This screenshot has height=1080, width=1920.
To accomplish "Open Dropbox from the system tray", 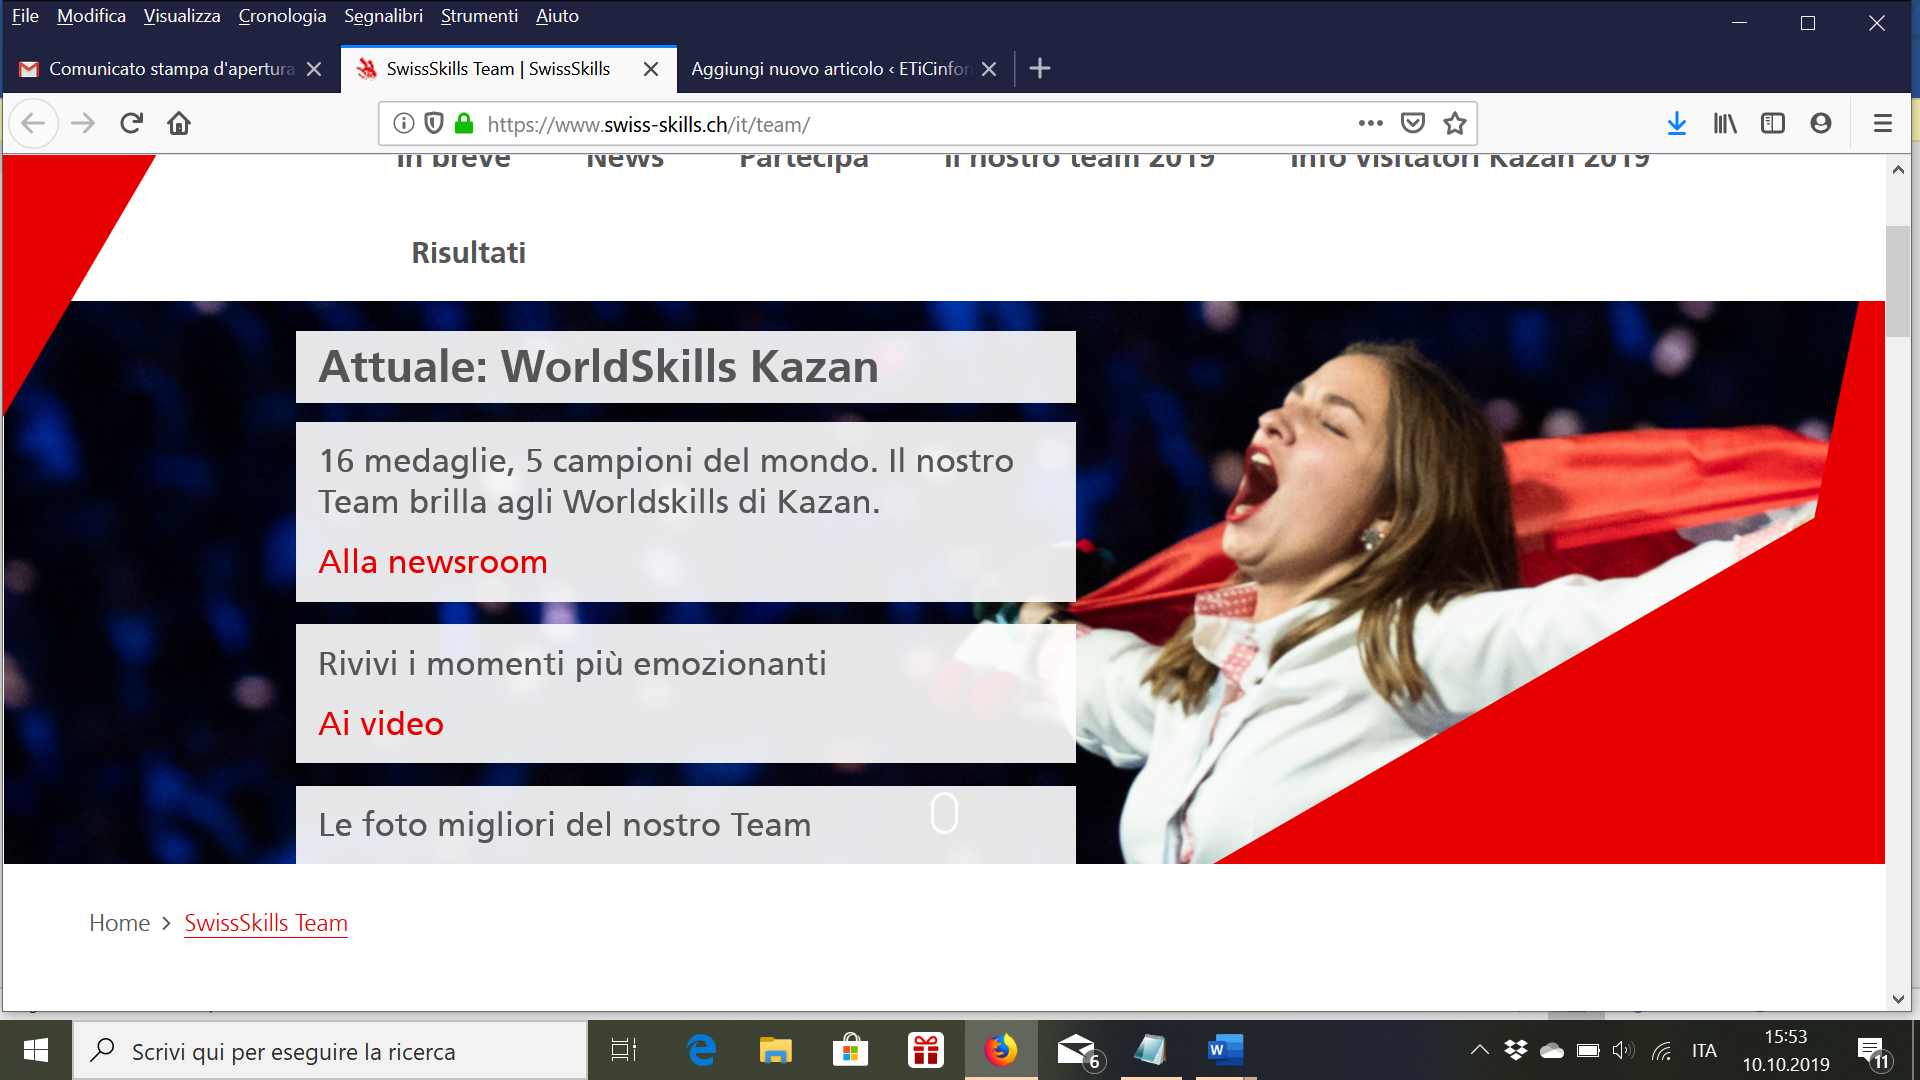I will coord(1516,1050).
